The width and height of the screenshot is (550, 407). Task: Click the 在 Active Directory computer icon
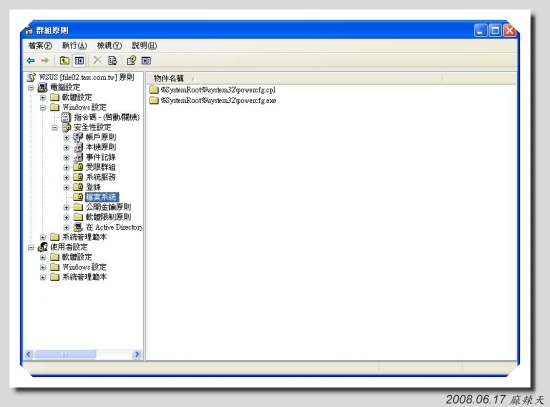tap(78, 227)
